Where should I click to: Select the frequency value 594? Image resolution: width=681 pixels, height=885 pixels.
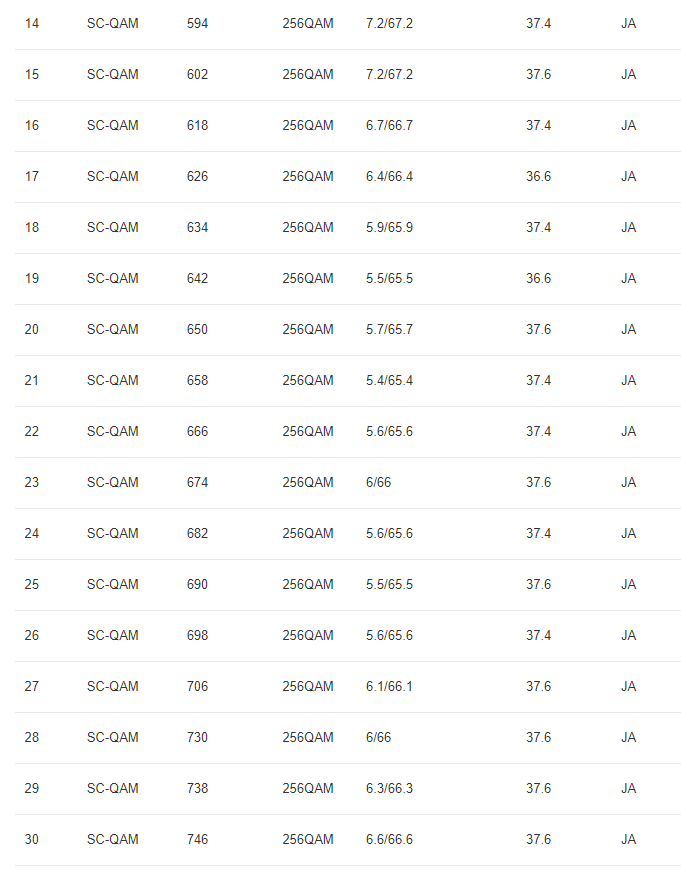pos(197,23)
